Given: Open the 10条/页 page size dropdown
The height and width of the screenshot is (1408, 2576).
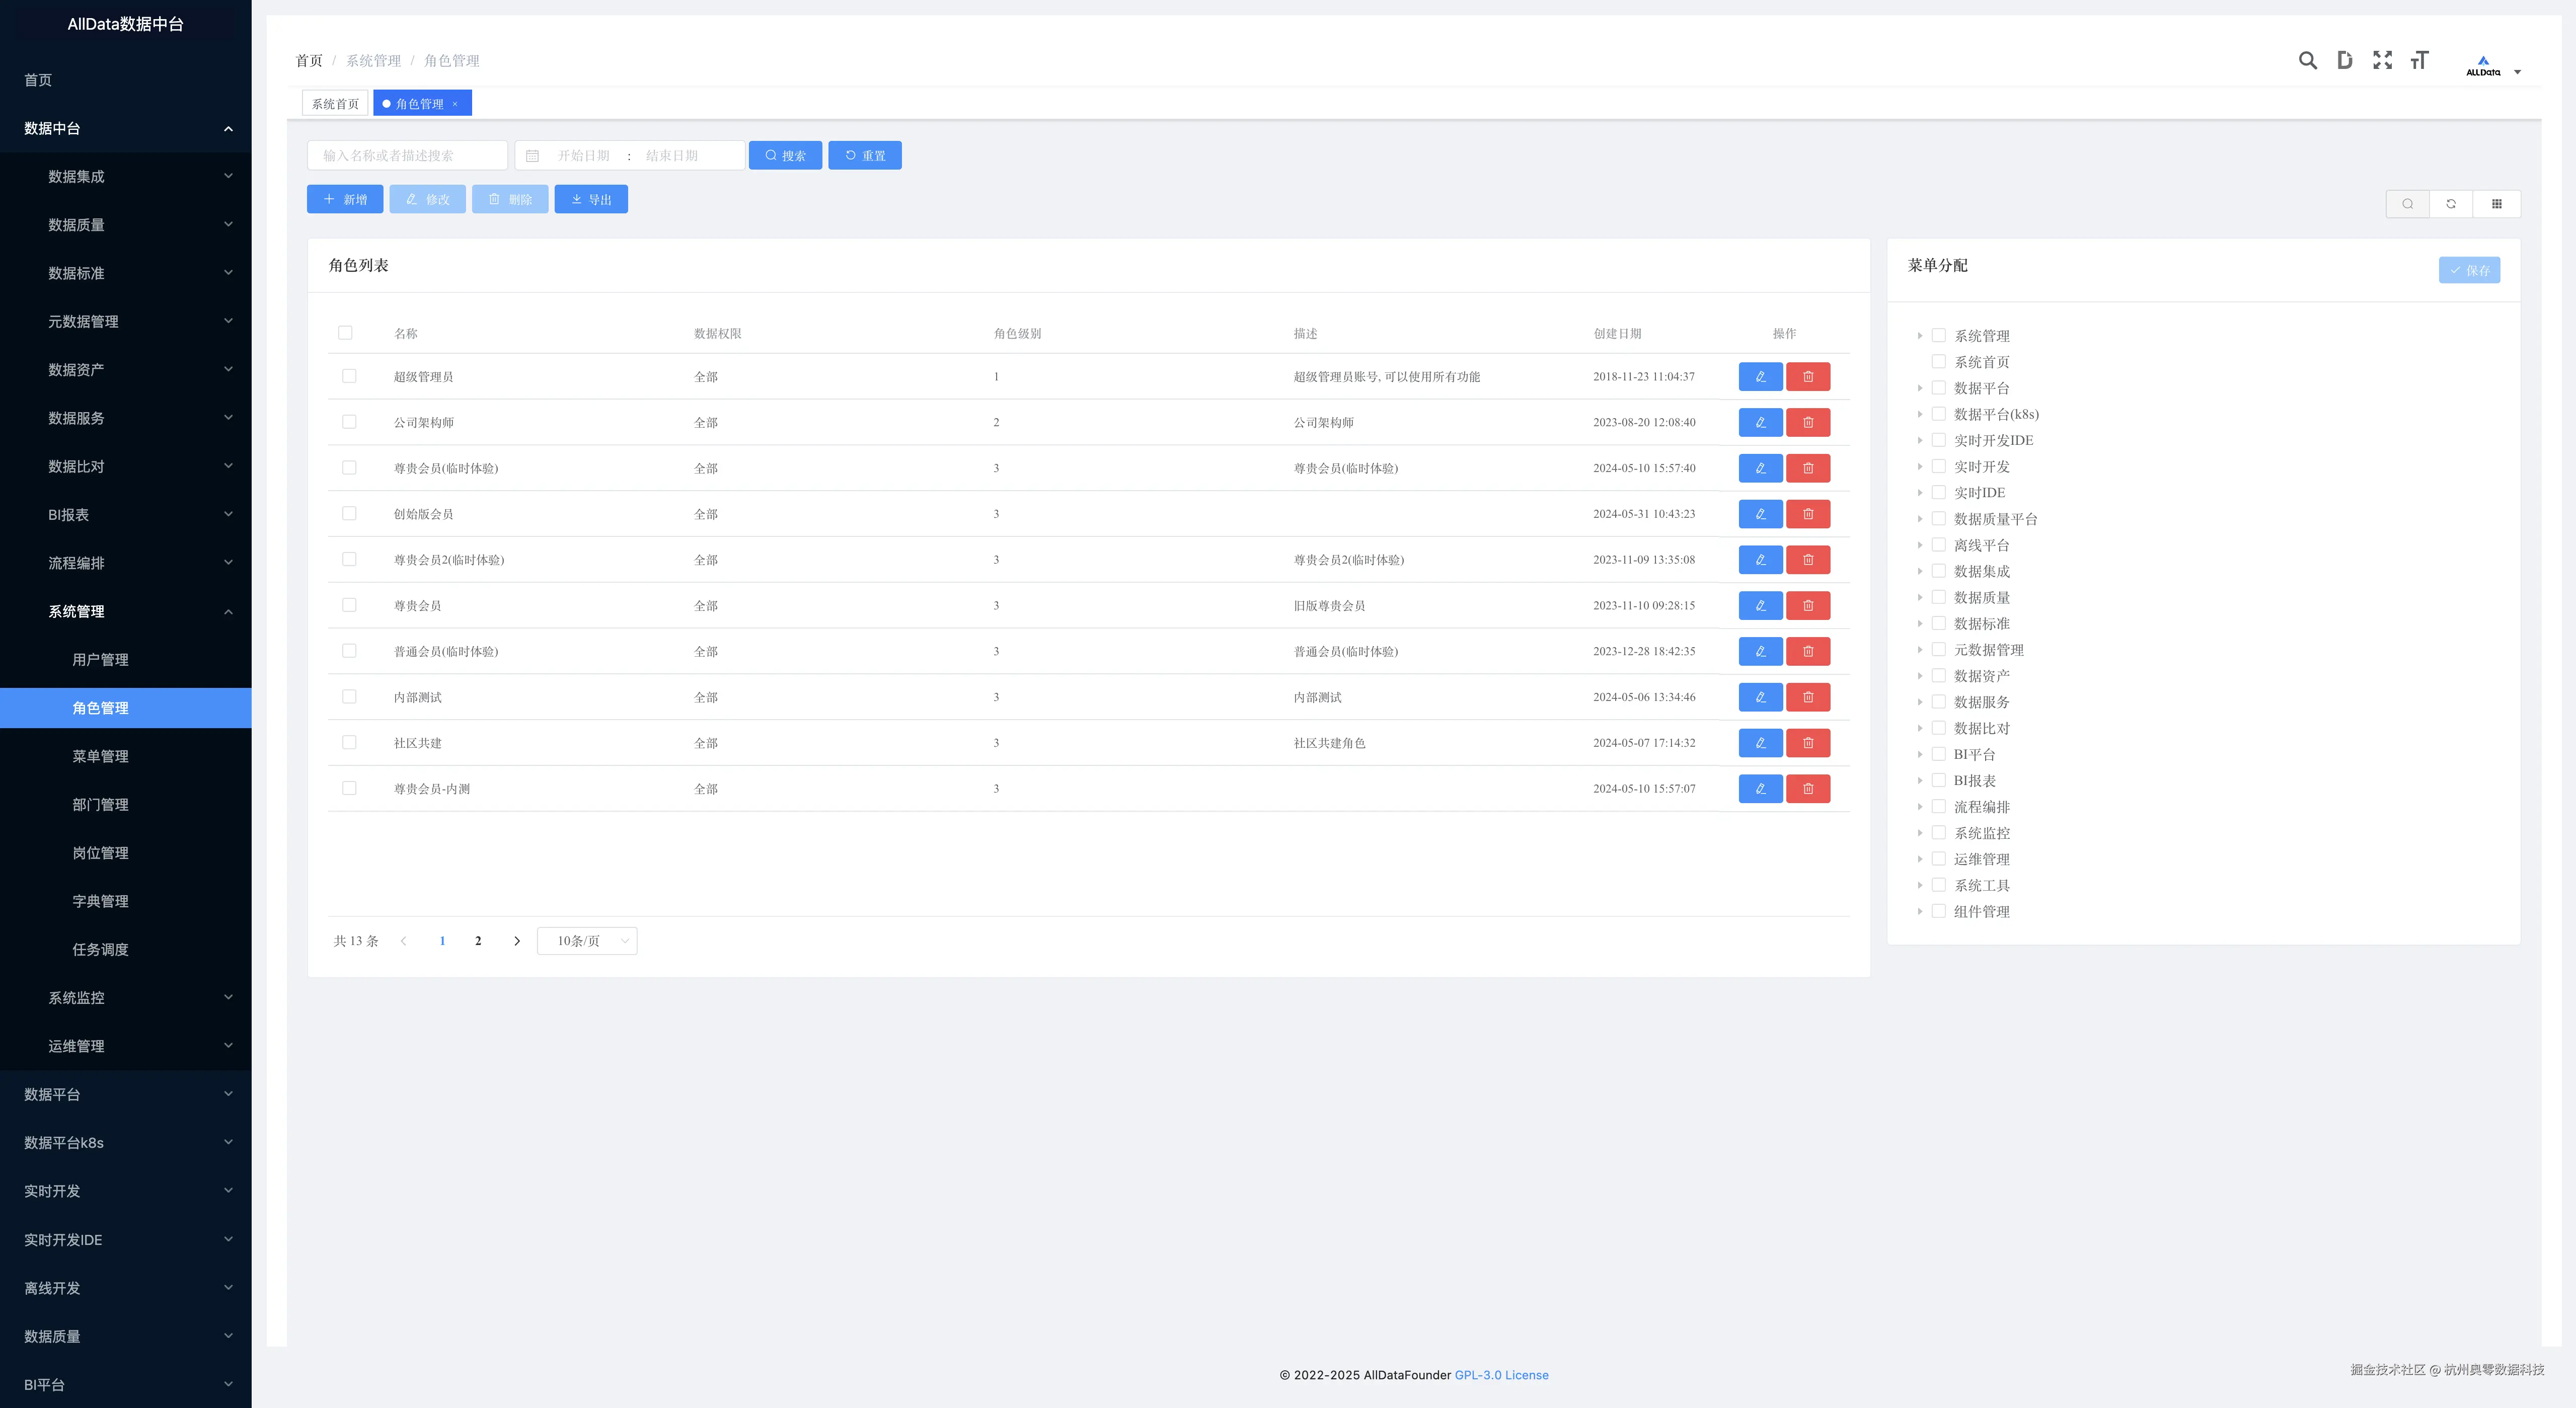Looking at the screenshot, I should (587, 941).
